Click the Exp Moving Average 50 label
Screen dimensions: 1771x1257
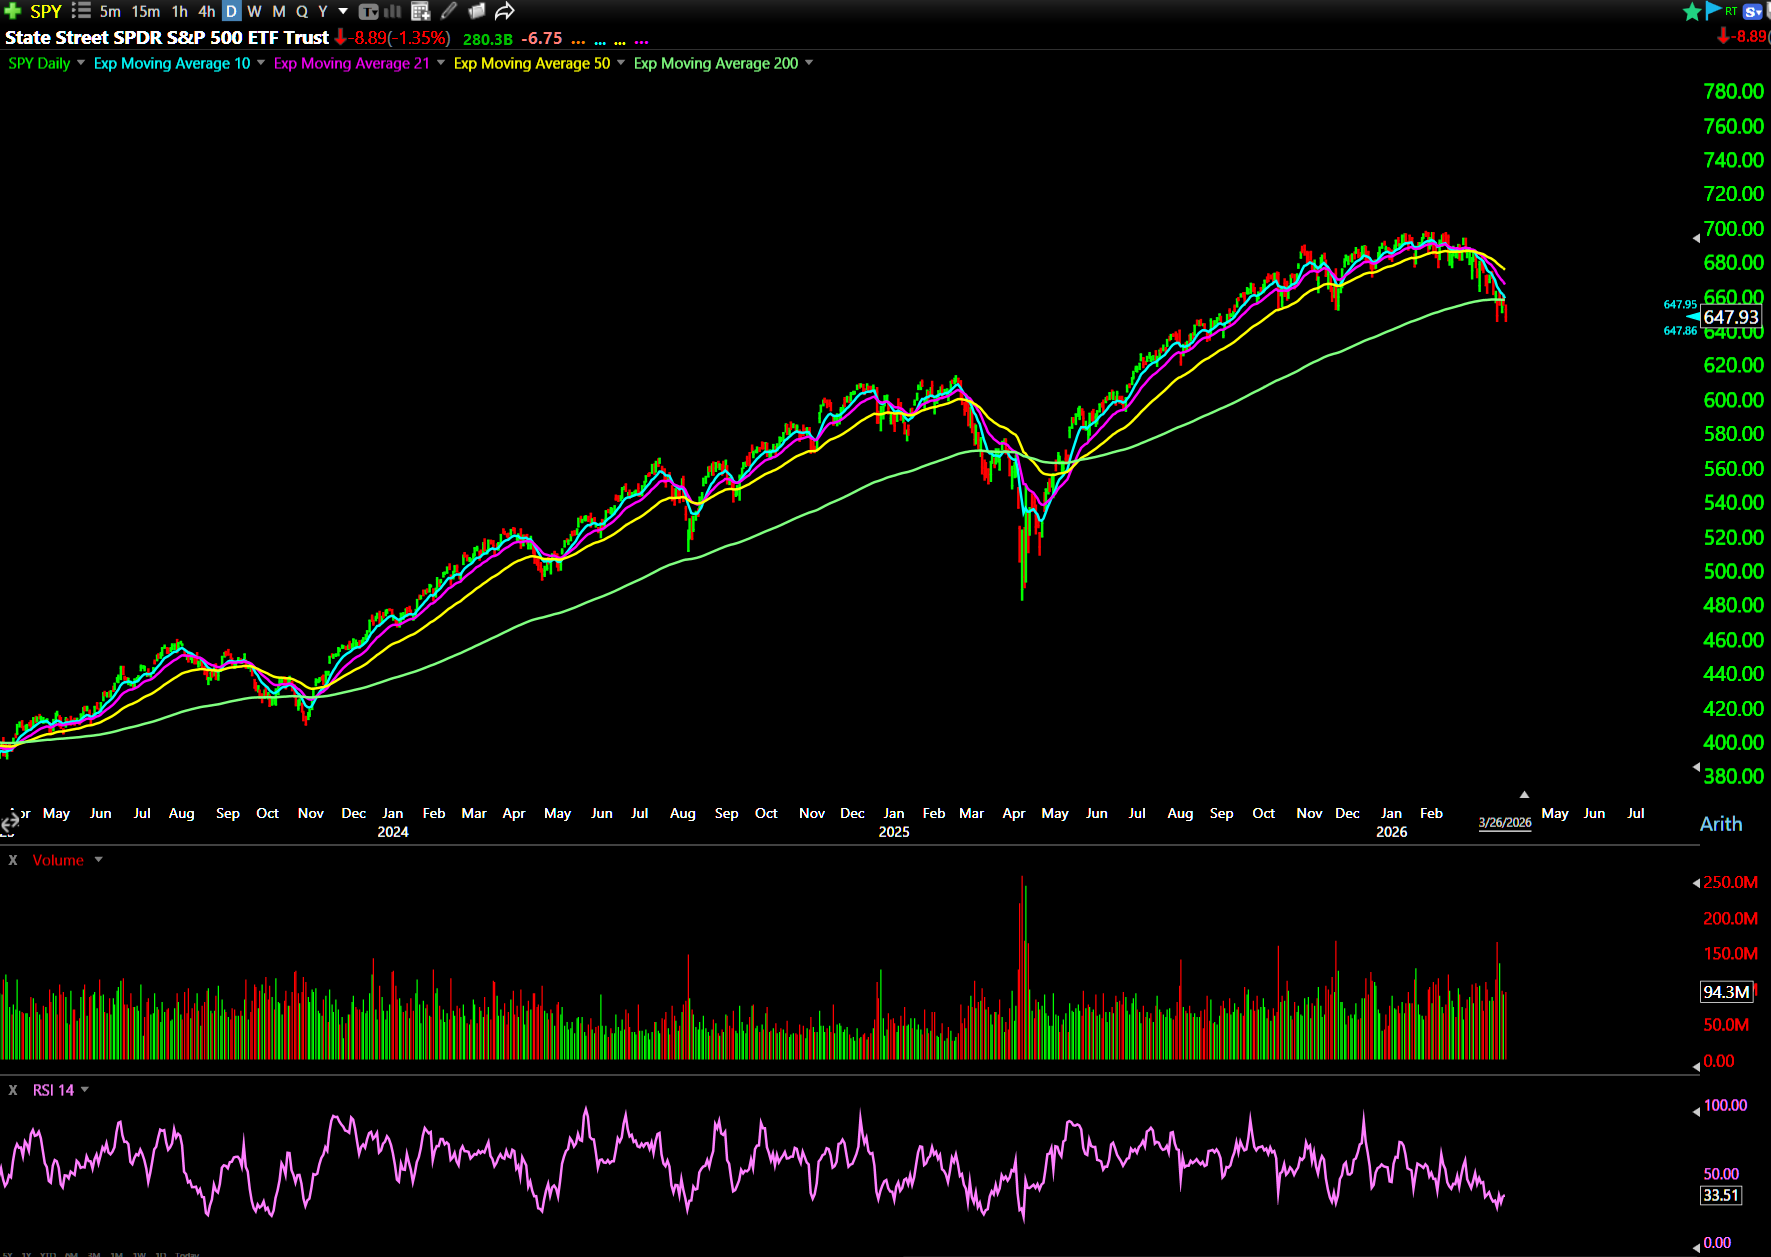531,63
